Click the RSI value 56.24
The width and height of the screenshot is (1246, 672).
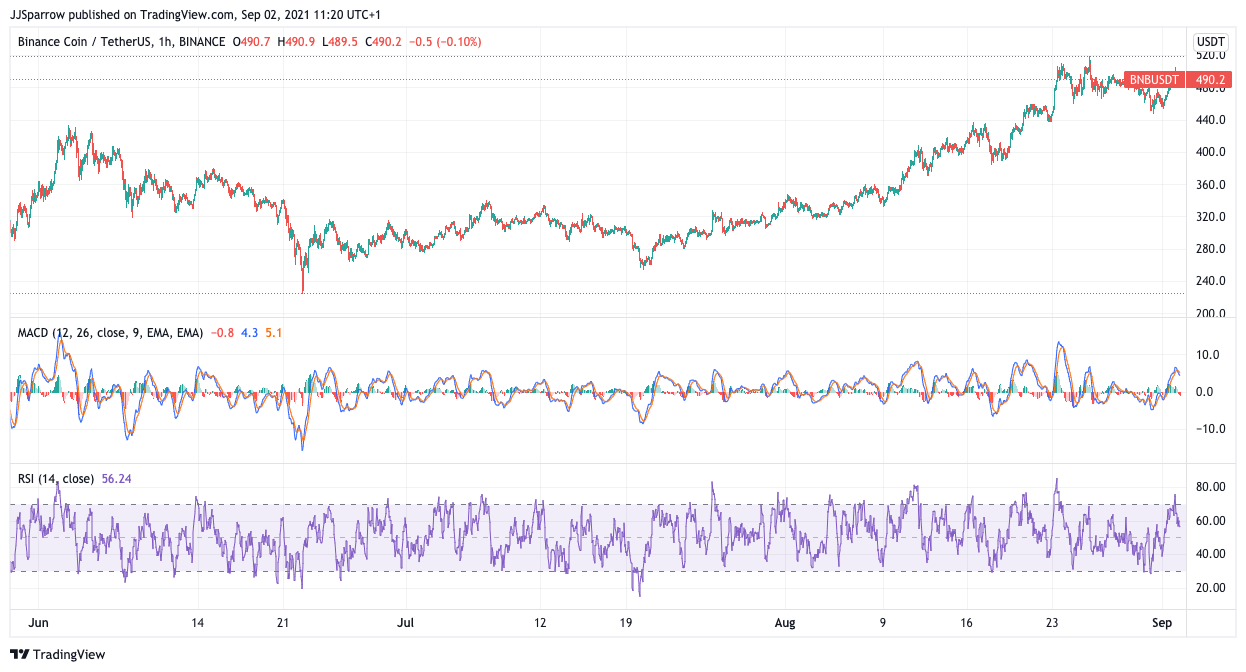(118, 479)
